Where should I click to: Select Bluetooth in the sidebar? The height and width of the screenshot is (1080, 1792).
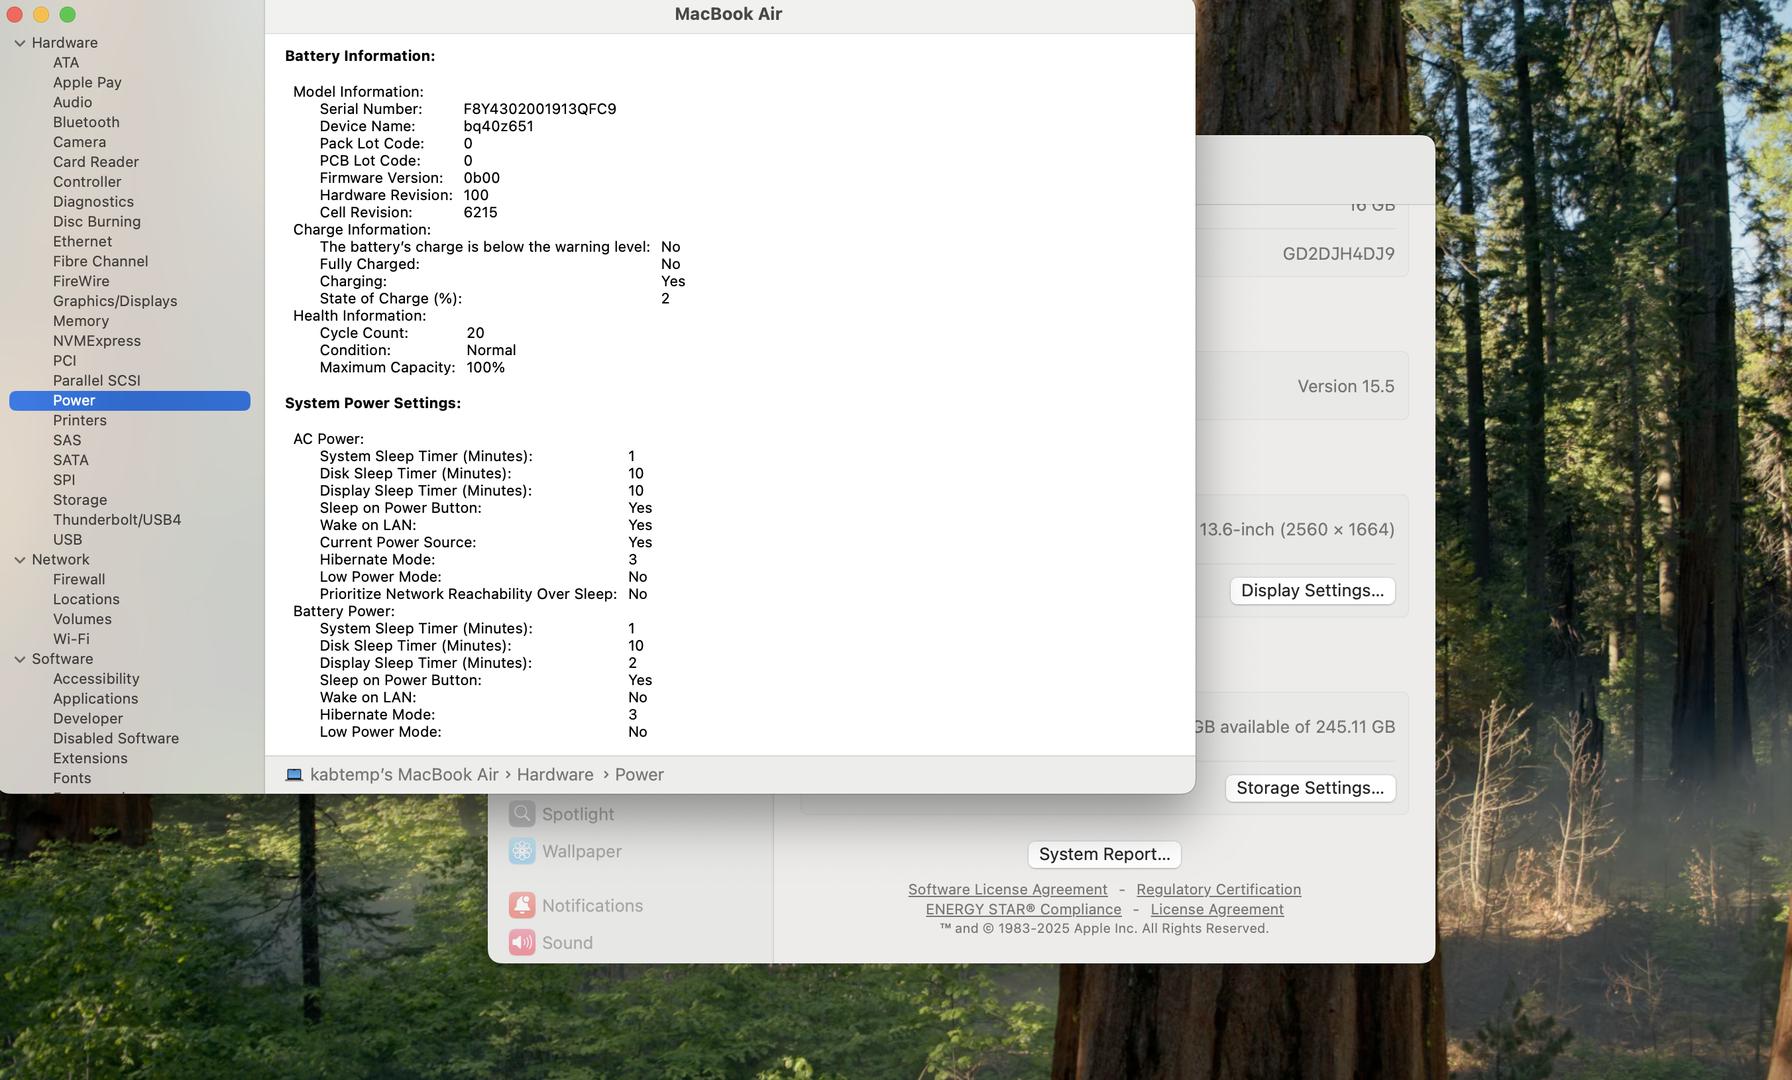[86, 122]
